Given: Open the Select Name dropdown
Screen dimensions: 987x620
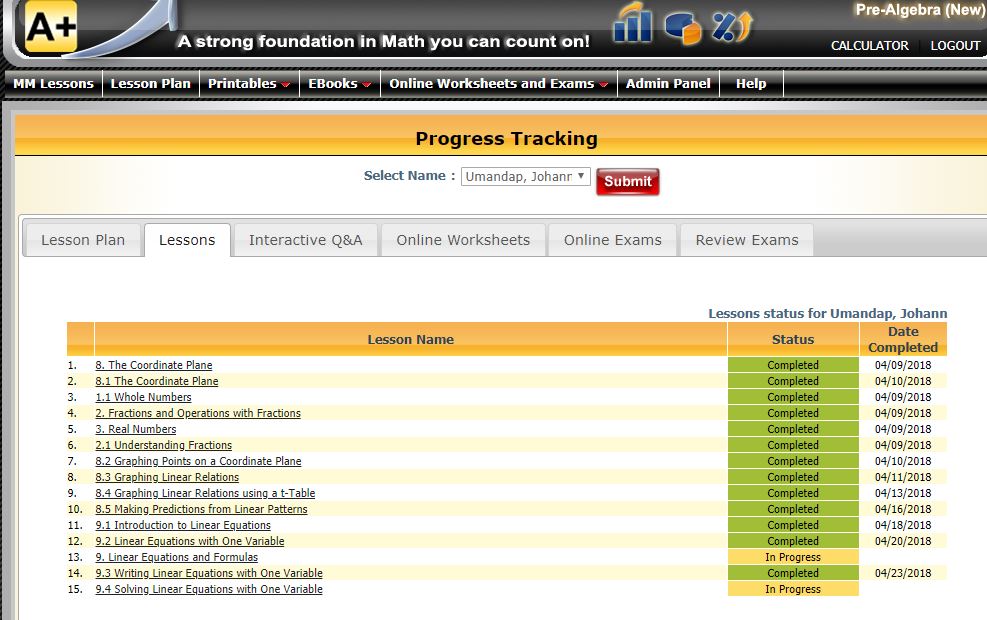Looking at the screenshot, I should coord(526,176).
